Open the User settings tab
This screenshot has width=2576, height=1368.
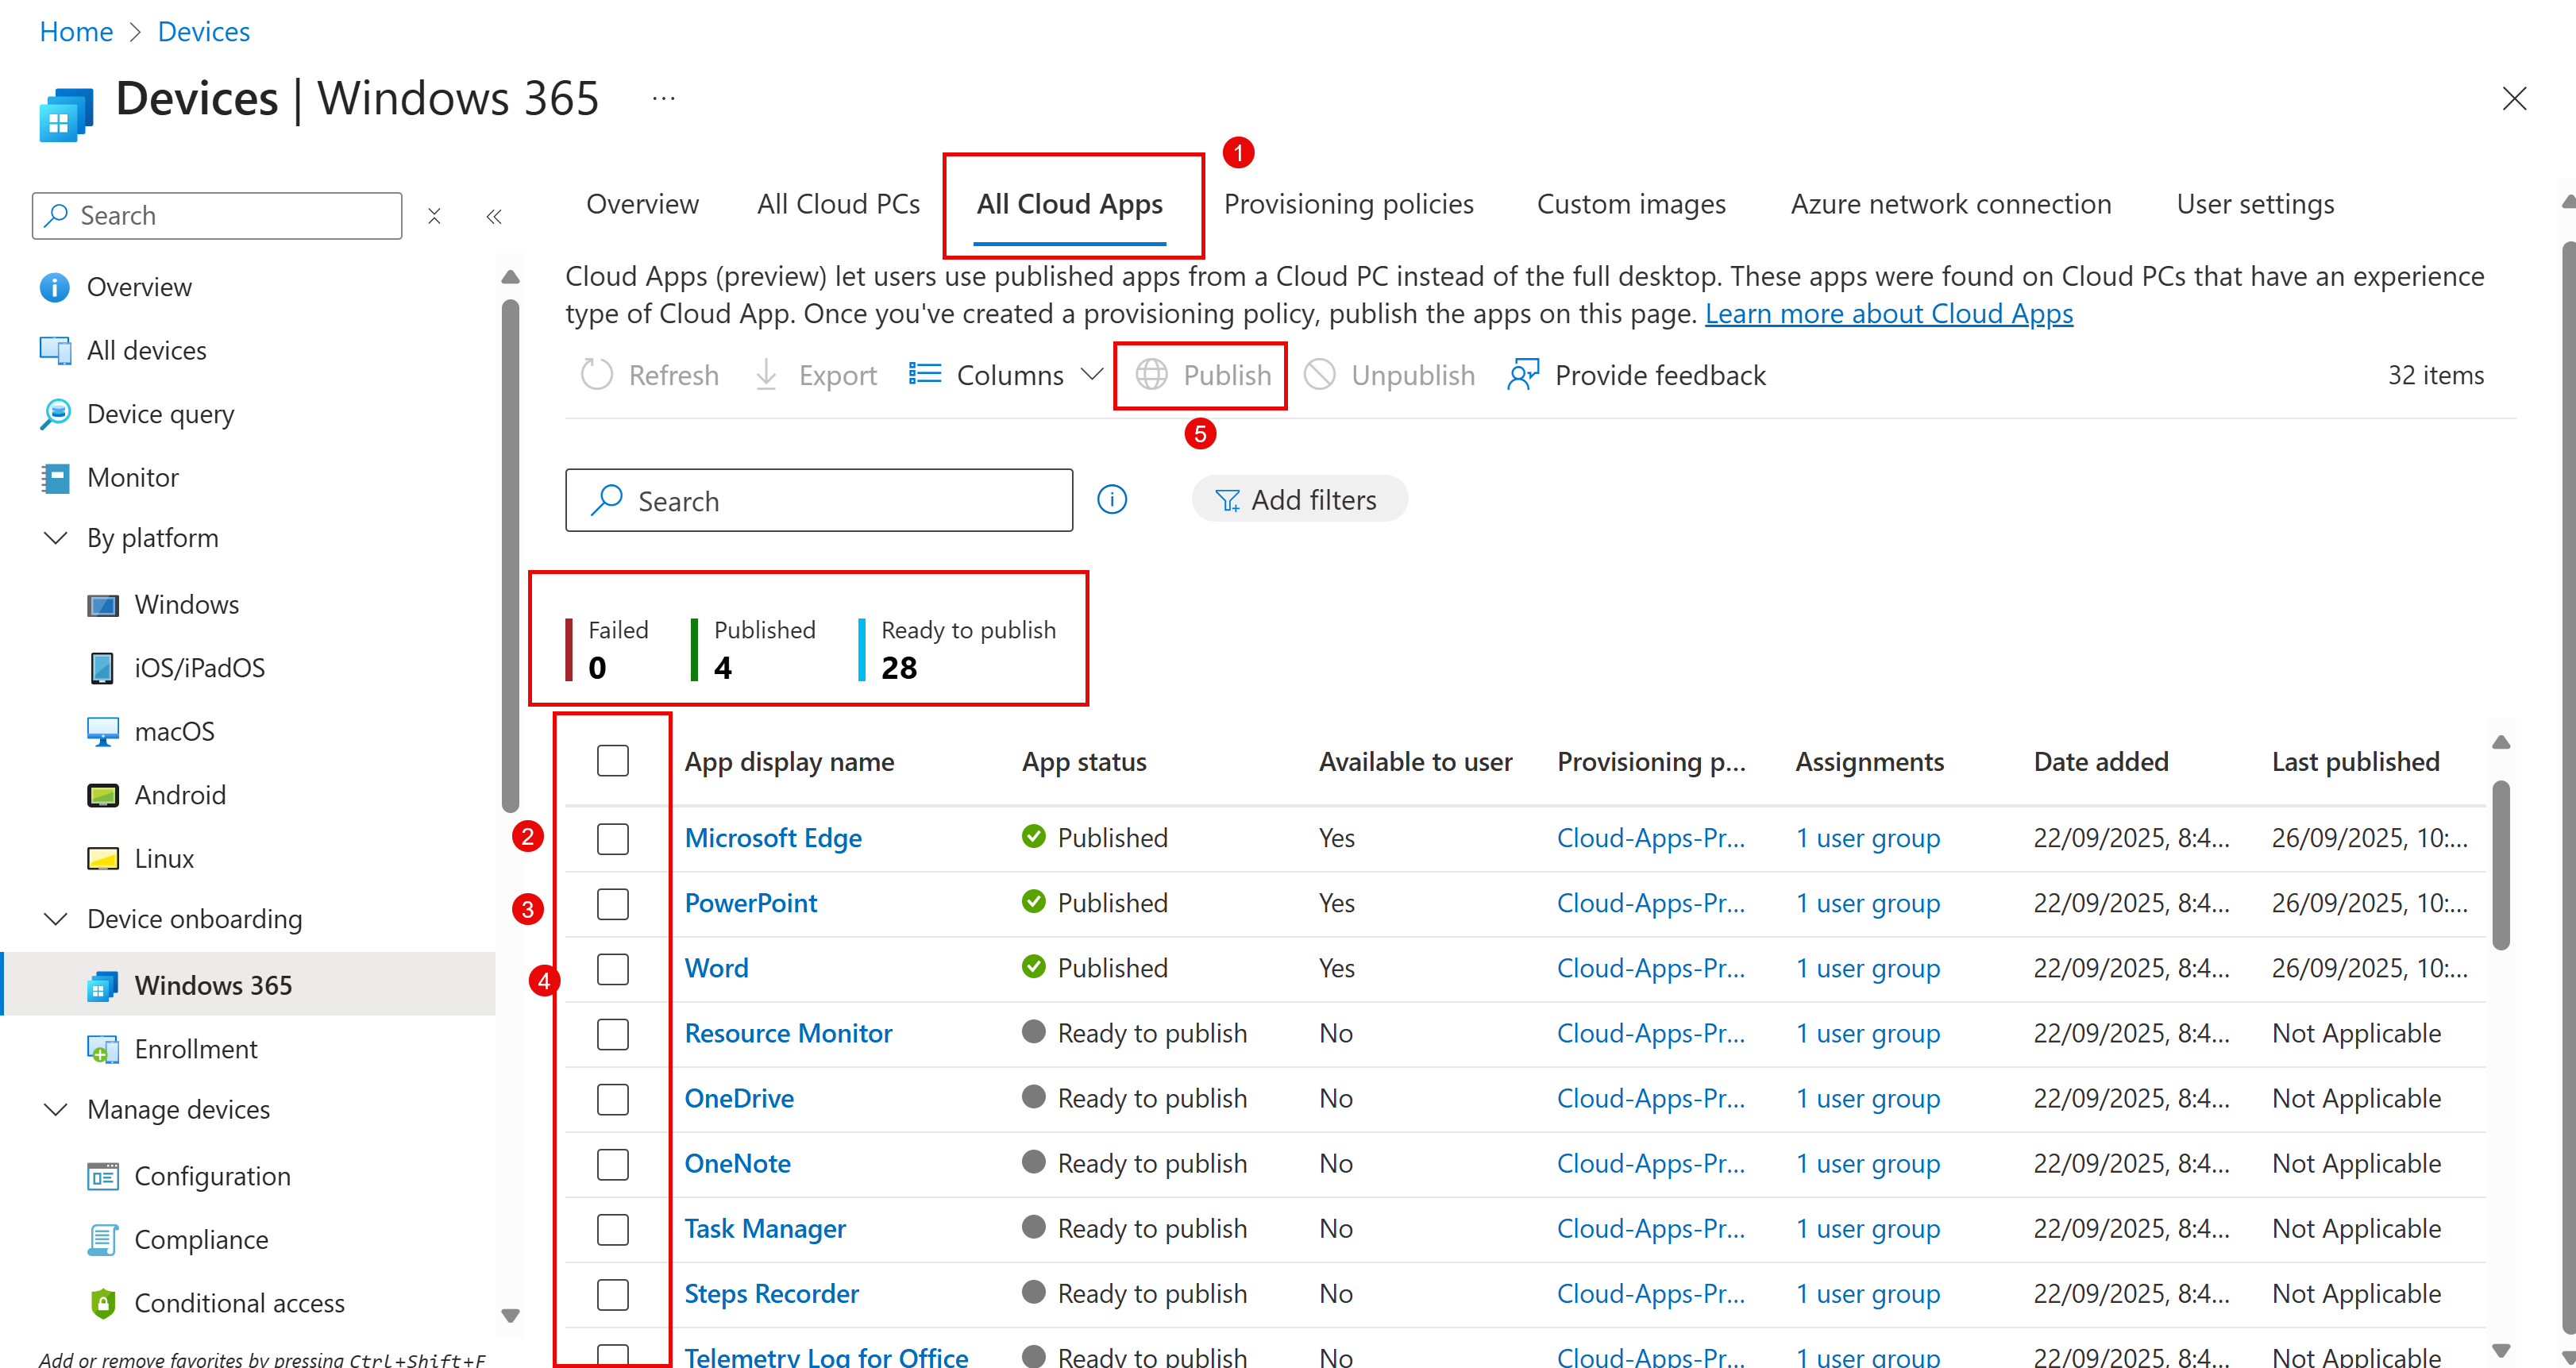2255,203
